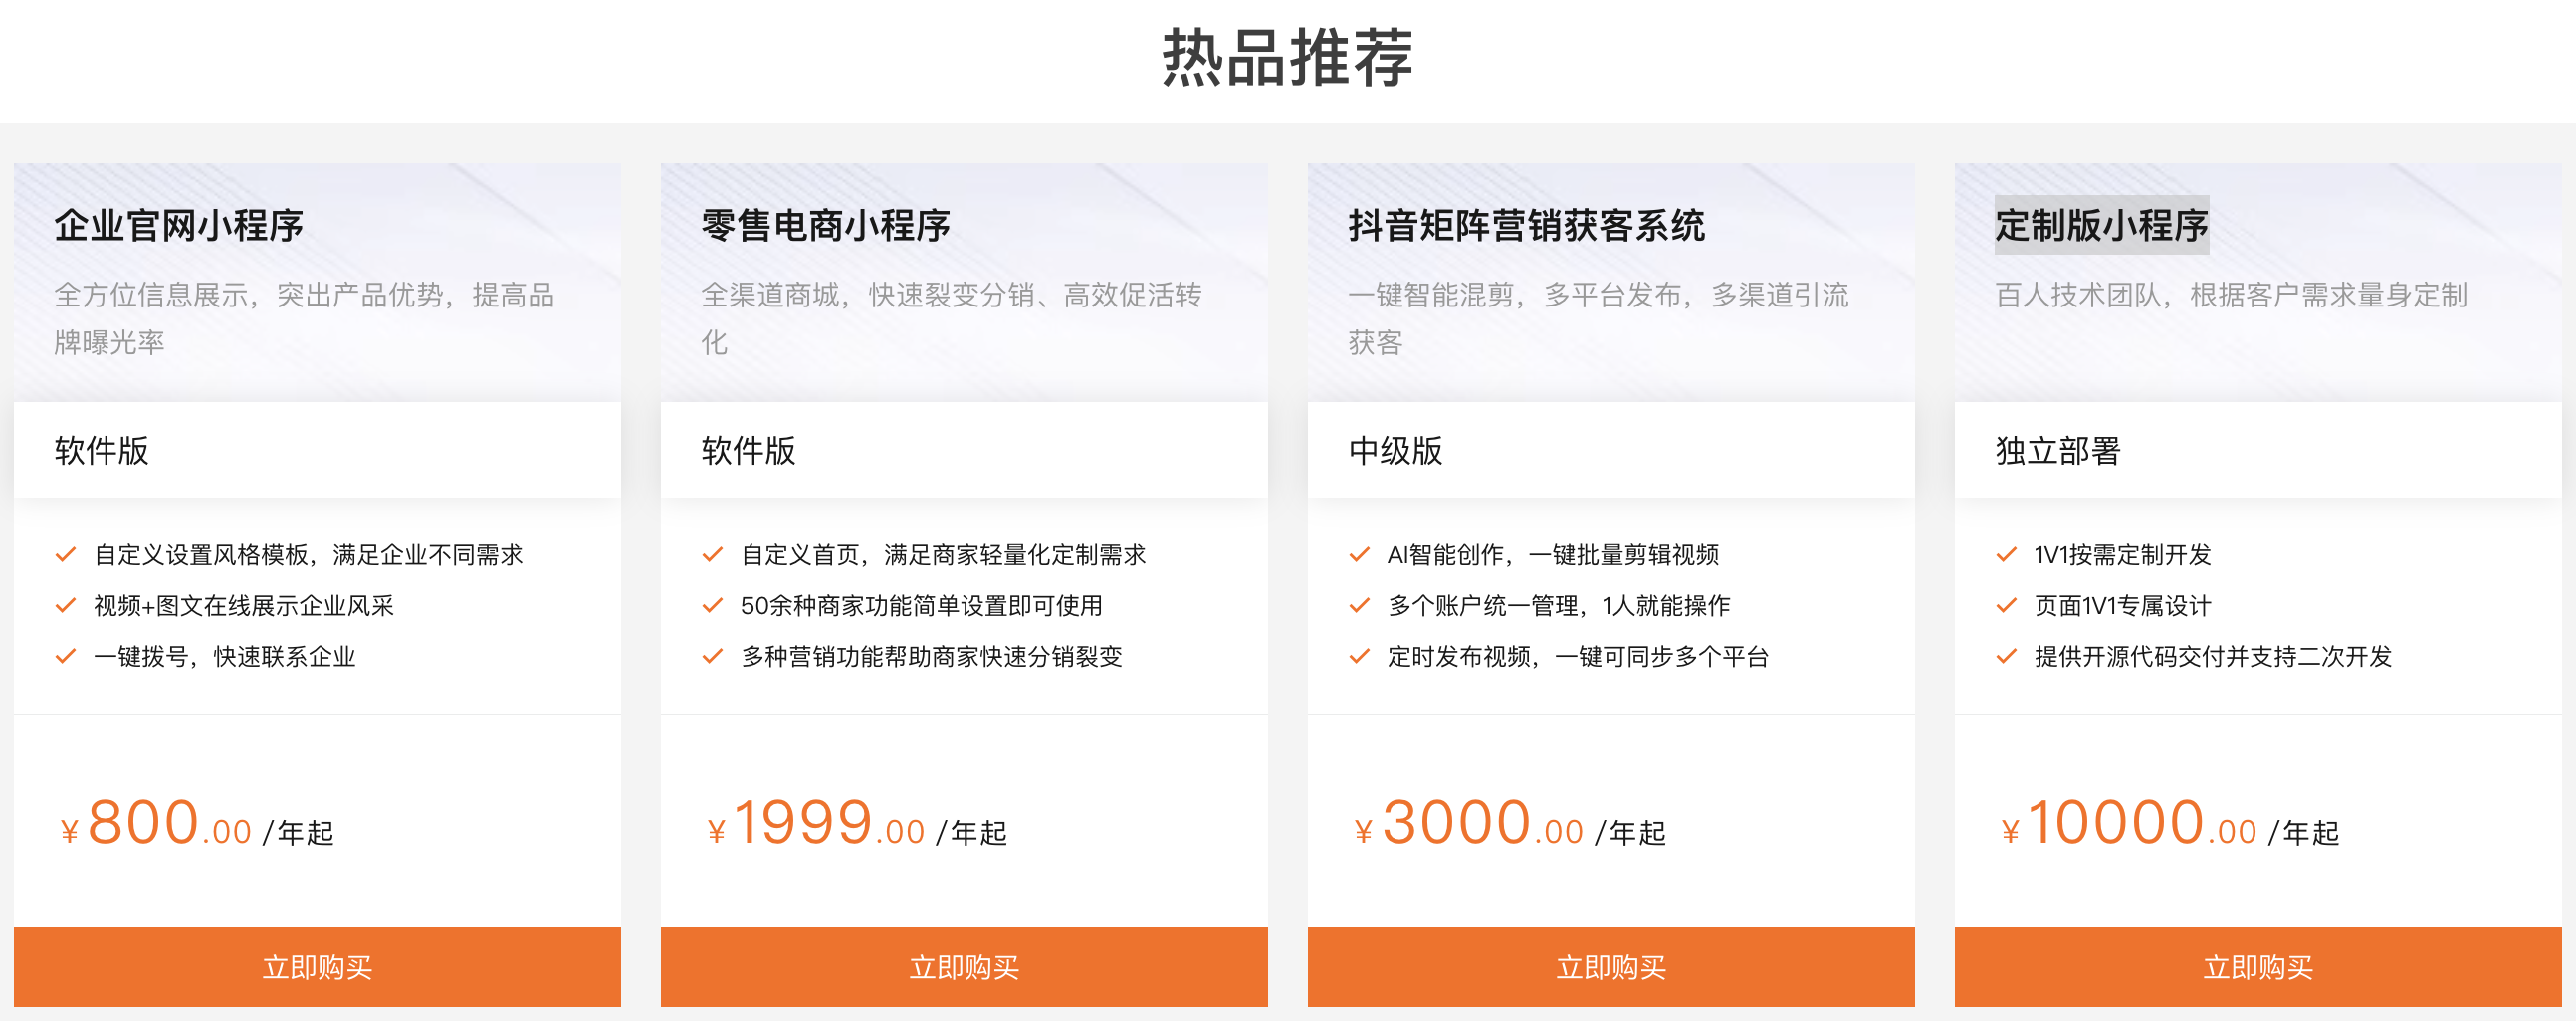The height and width of the screenshot is (1021, 2576).
Task: Hit 立即购买 for 抖音矩阵营销获客系统
Action: (1611, 967)
